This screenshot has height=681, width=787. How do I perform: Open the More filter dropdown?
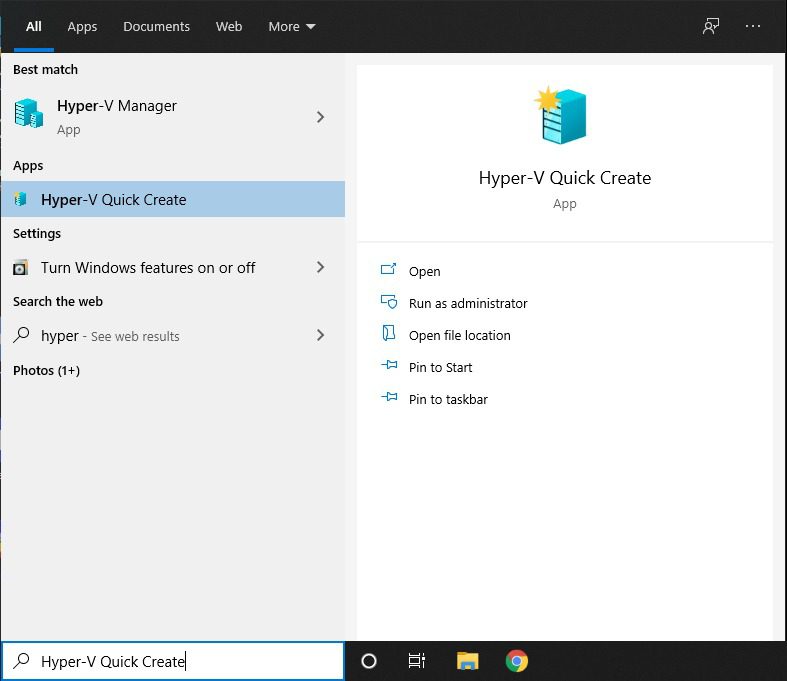pos(291,27)
